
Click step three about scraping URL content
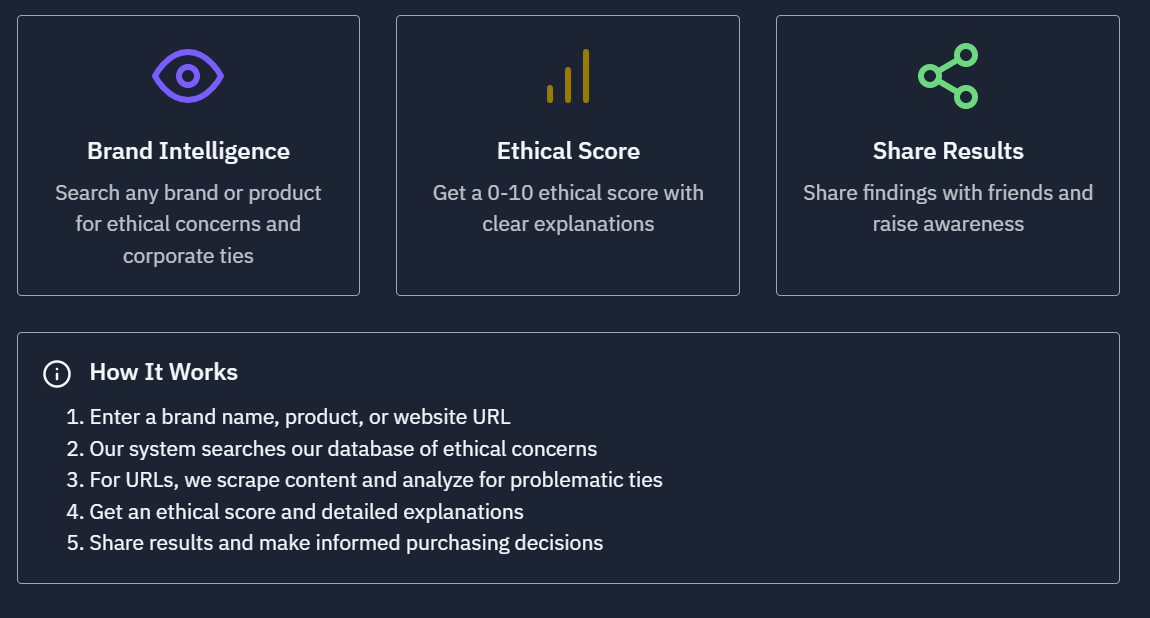click(x=365, y=480)
